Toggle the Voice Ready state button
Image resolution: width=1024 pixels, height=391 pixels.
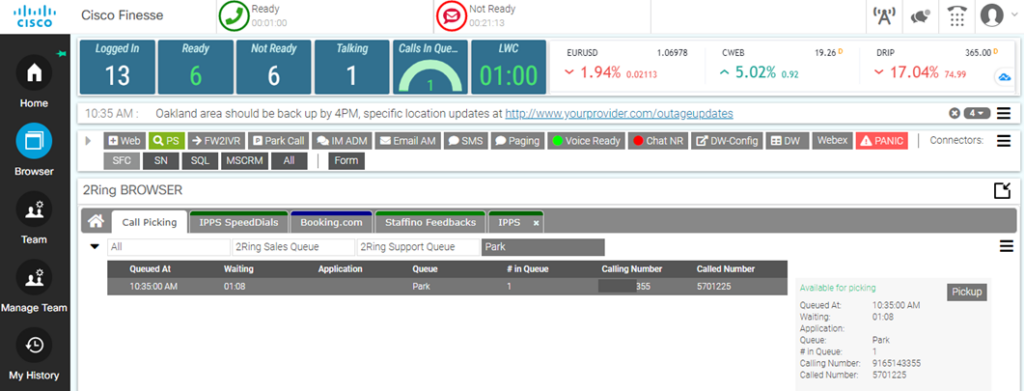586,140
